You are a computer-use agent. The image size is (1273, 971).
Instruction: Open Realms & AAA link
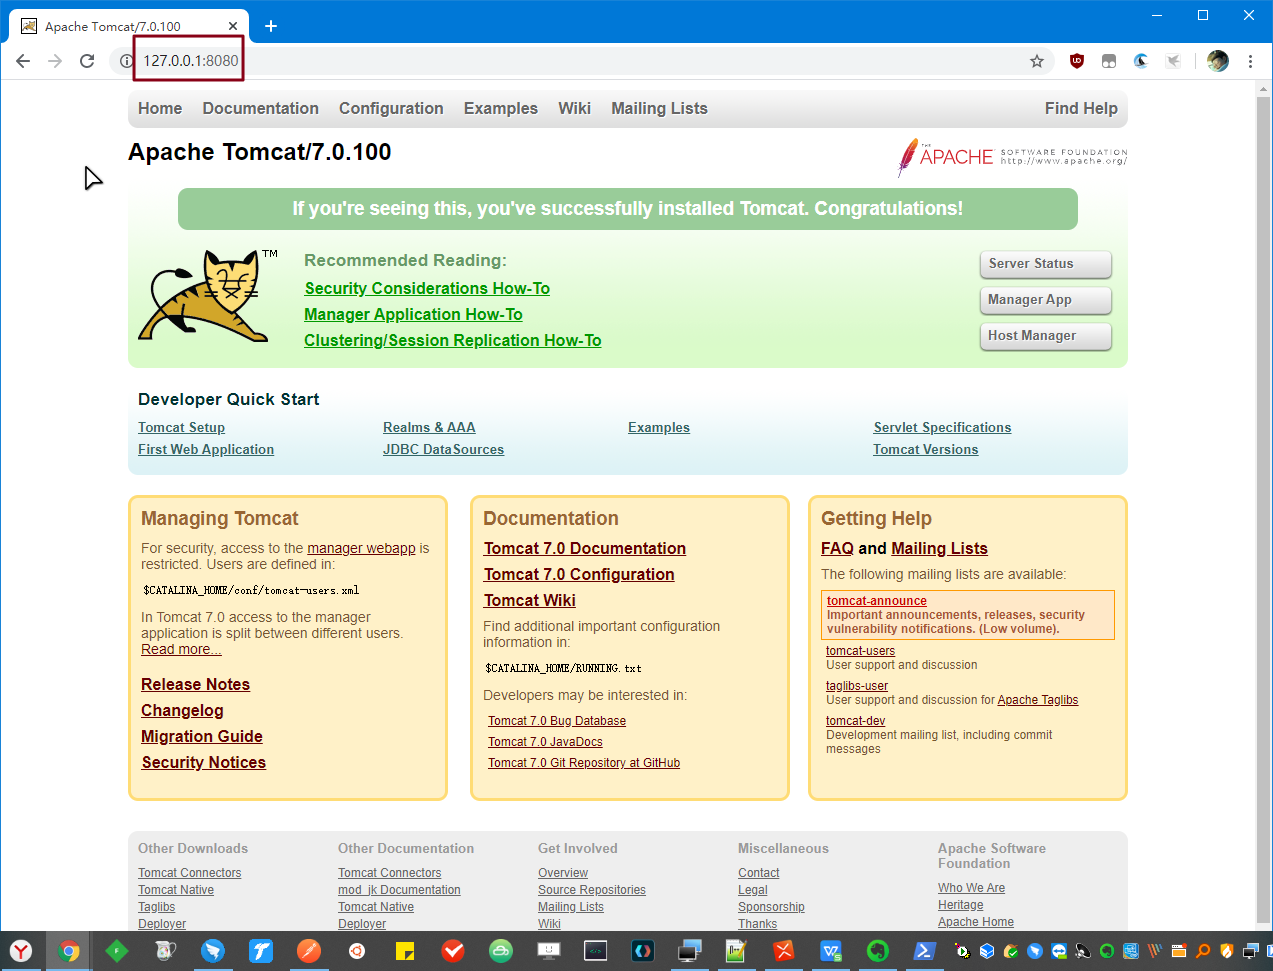(x=429, y=428)
